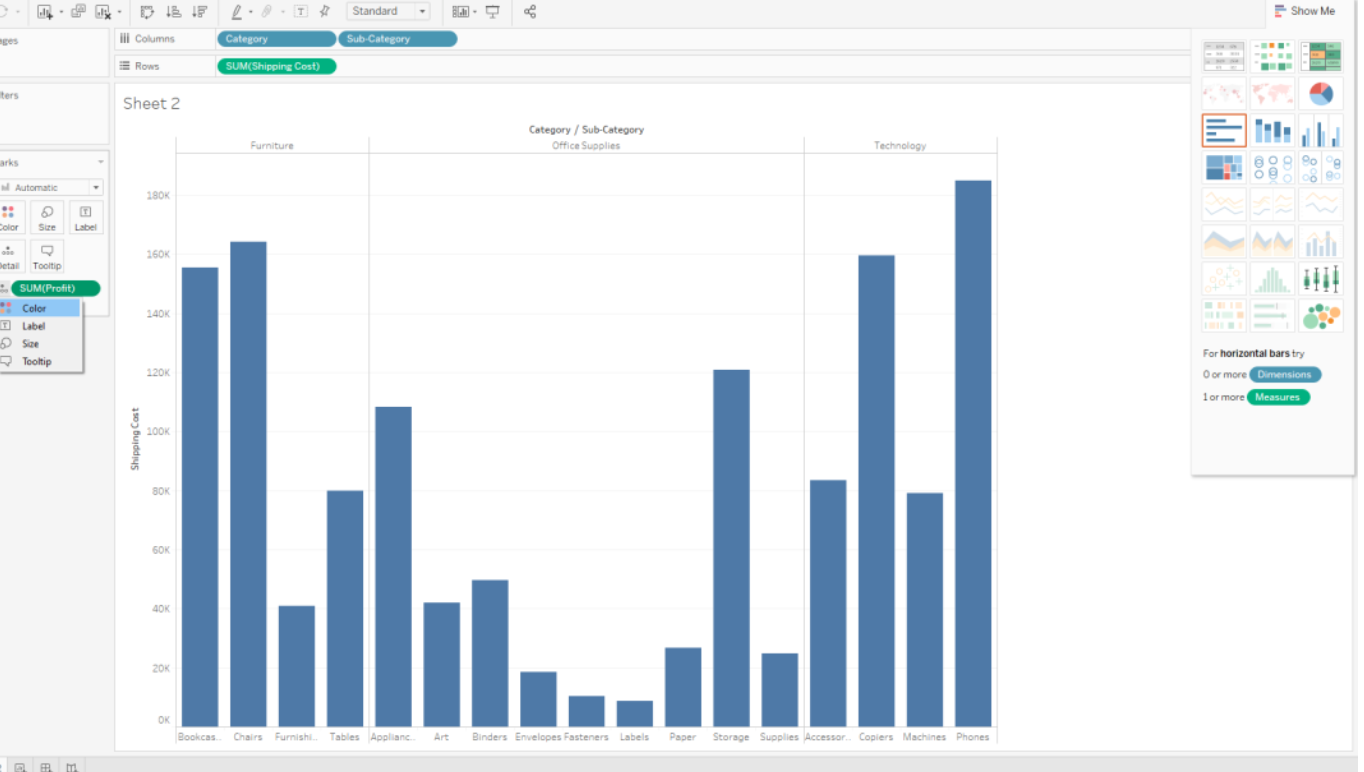Screen dimensions: 1364x772
Task: Sort bars descending using the toolbar icon
Action: [199, 12]
